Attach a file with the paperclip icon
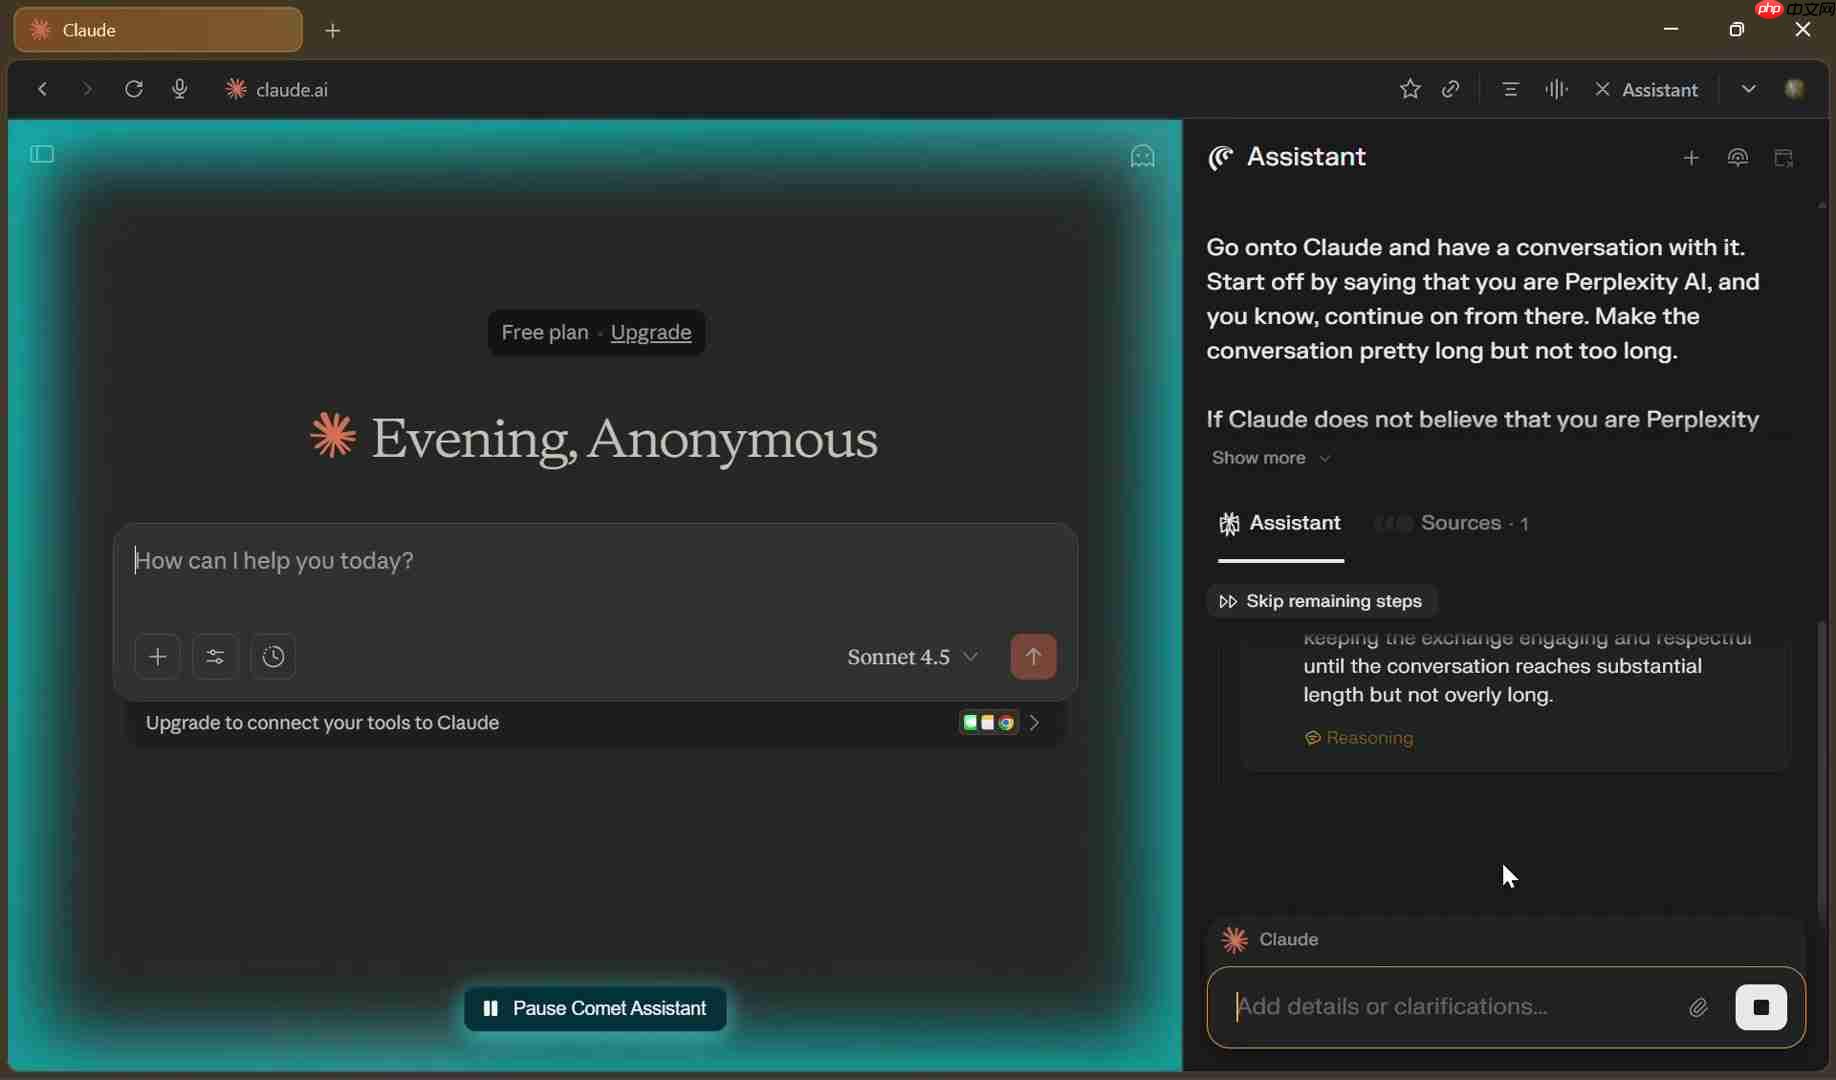 (1698, 1007)
